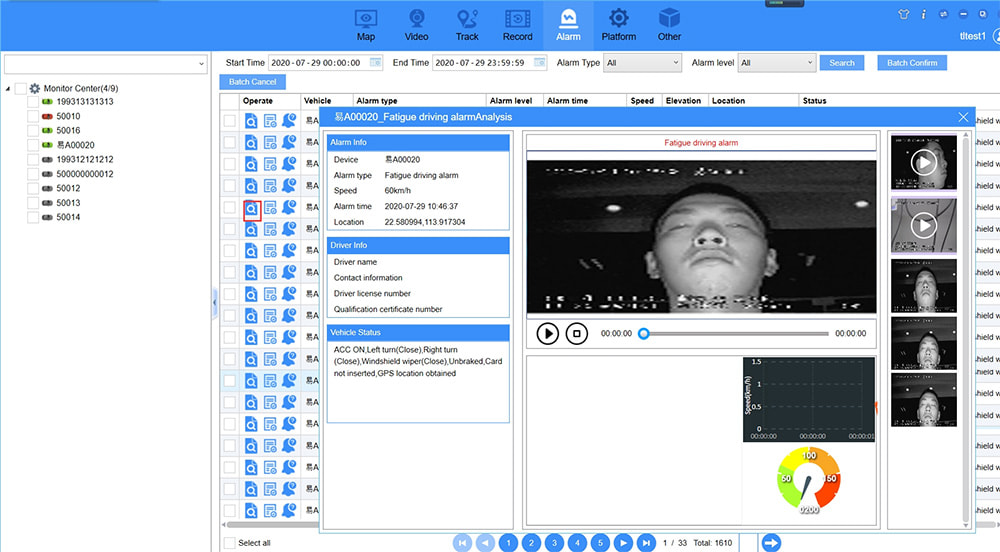Tick the checkbox for vehicle 50010
This screenshot has height=552, width=1000.
click(x=33, y=117)
